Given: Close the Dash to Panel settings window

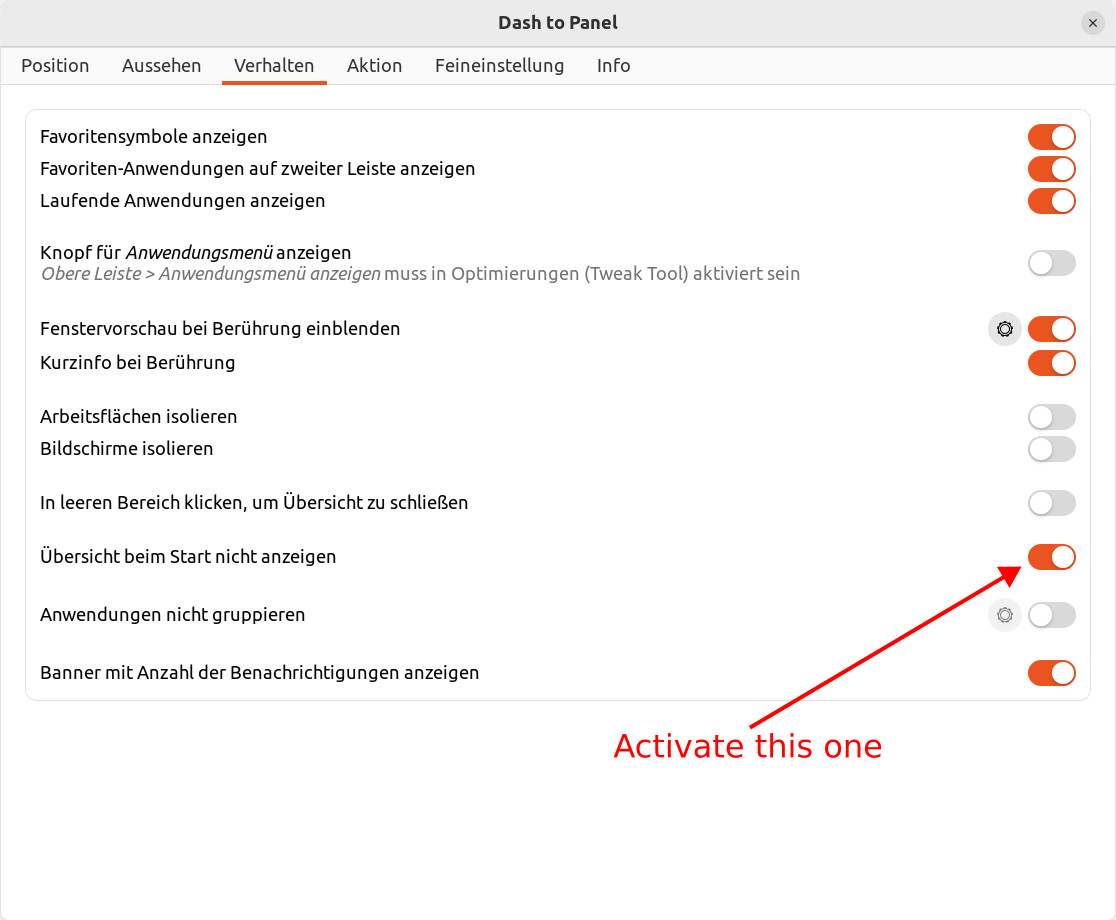Looking at the screenshot, I should 1092,22.
